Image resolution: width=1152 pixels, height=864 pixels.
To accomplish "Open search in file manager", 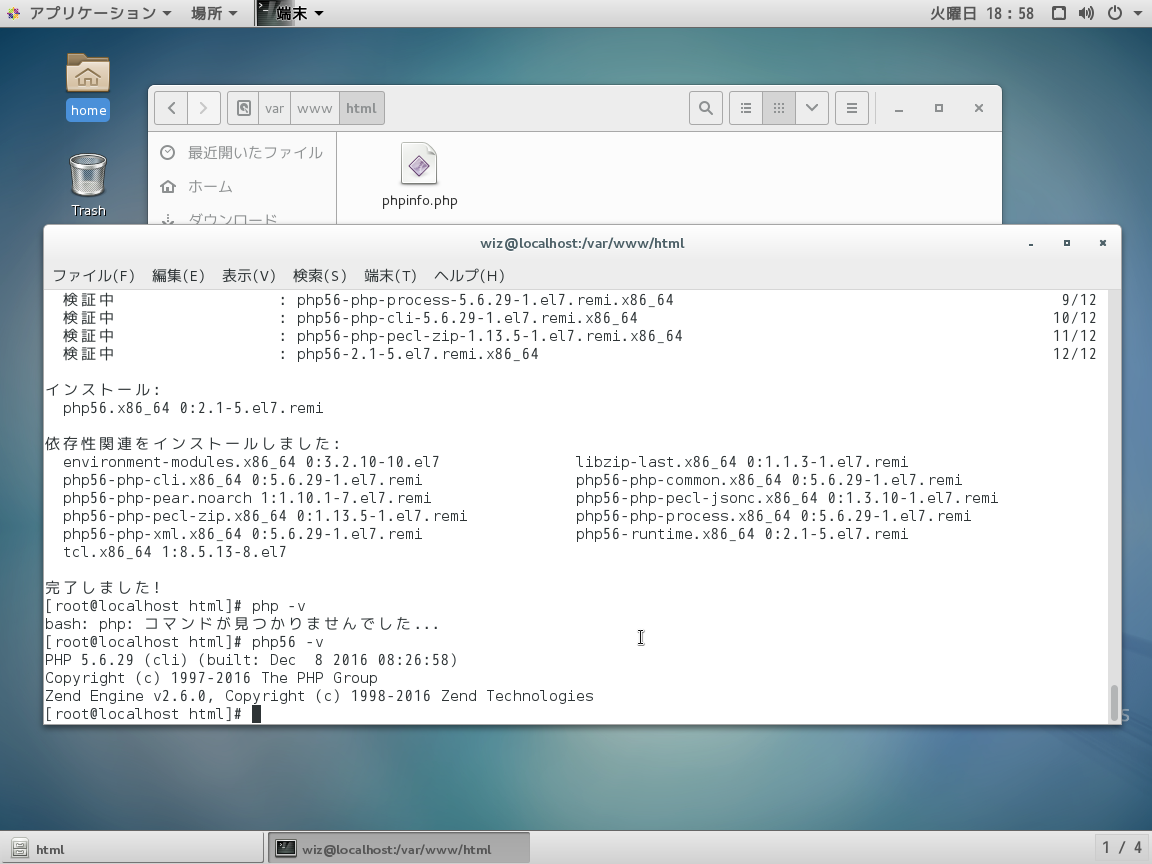I will 705,108.
